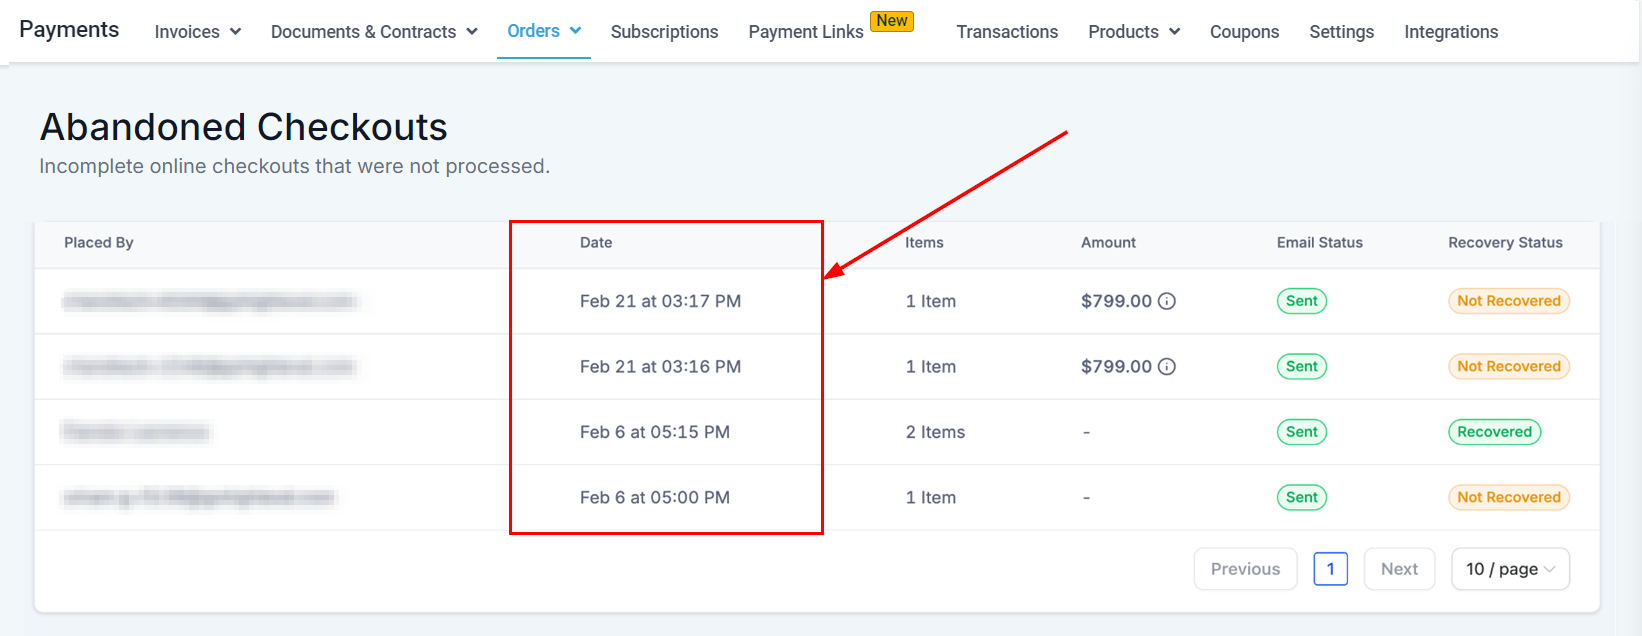1642x636 pixels.
Task: Open the Payment Links tab
Action: pyautogui.click(x=805, y=32)
